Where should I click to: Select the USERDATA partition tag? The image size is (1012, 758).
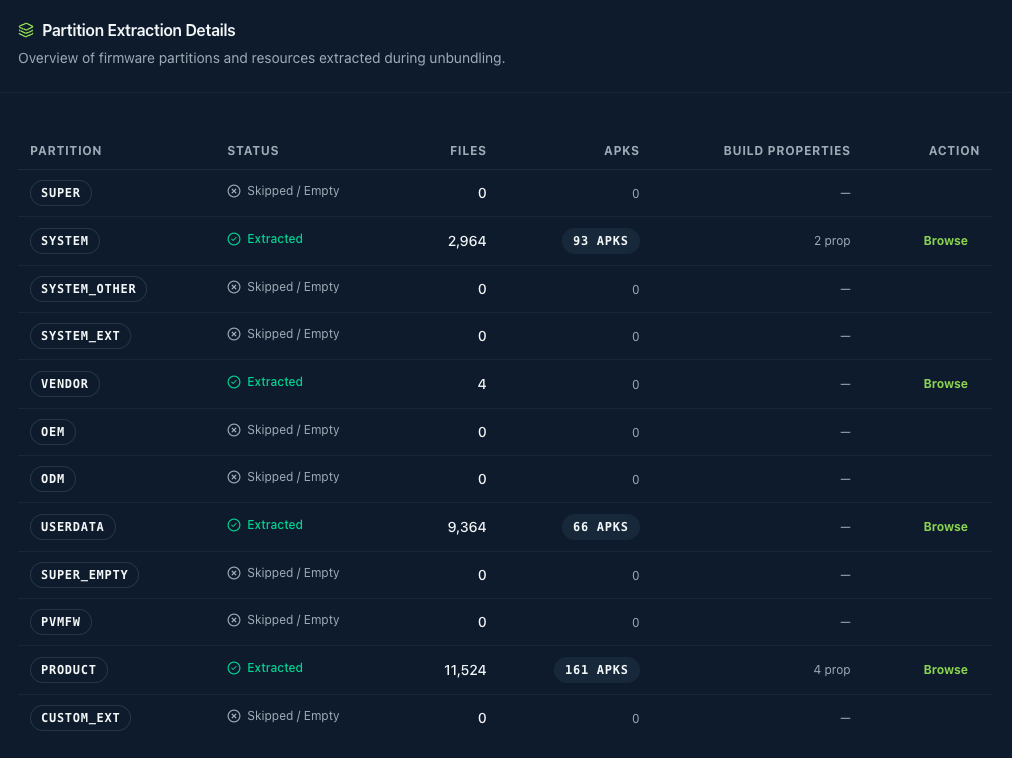pyautogui.click(x=73, y=527)
